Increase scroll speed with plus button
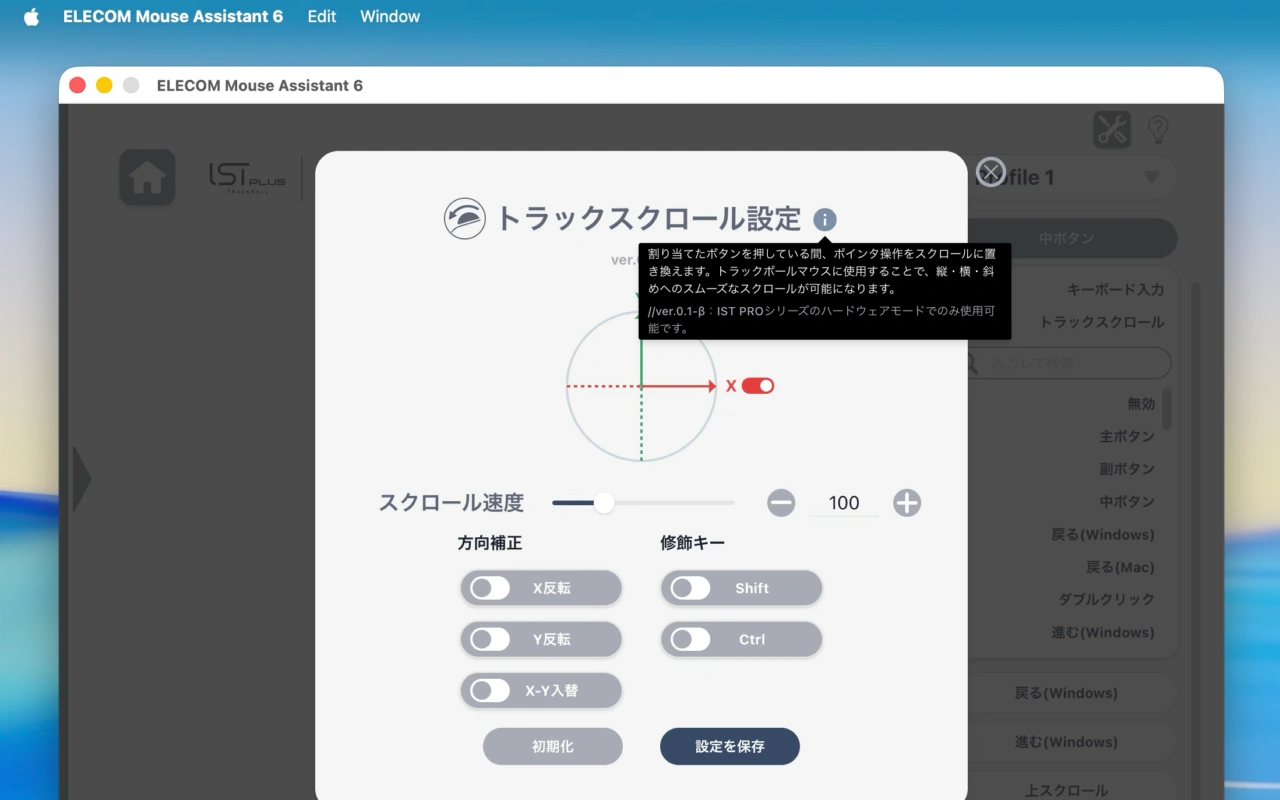 point(907,503)
